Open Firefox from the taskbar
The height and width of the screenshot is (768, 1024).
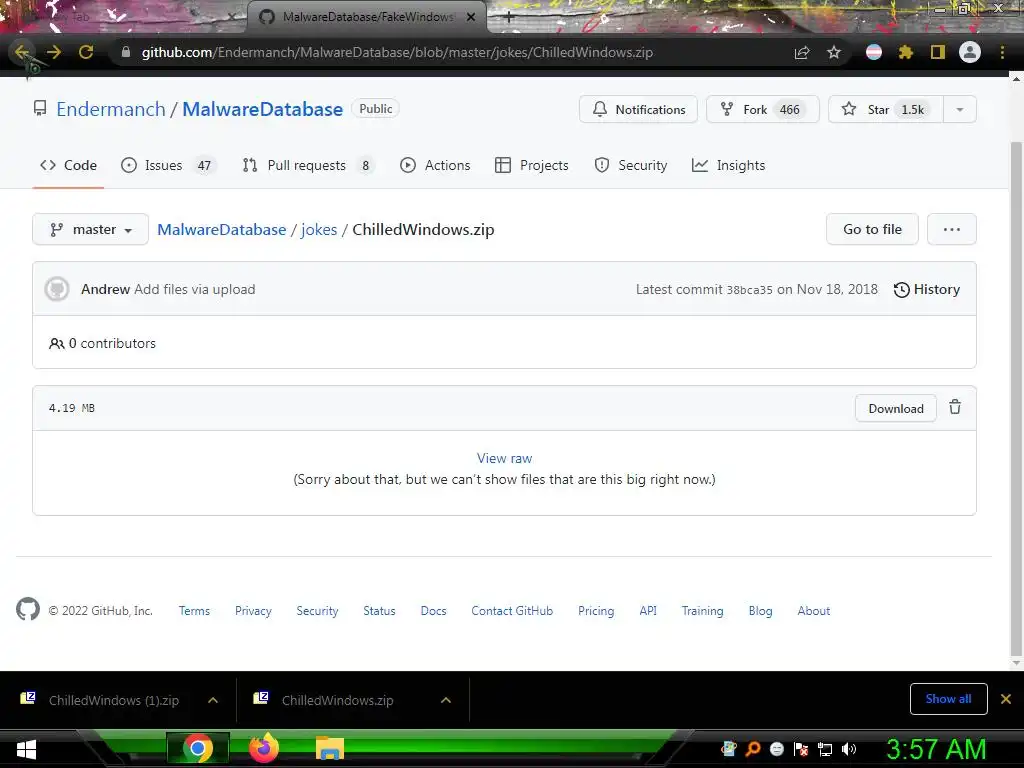tap(264, 748)
